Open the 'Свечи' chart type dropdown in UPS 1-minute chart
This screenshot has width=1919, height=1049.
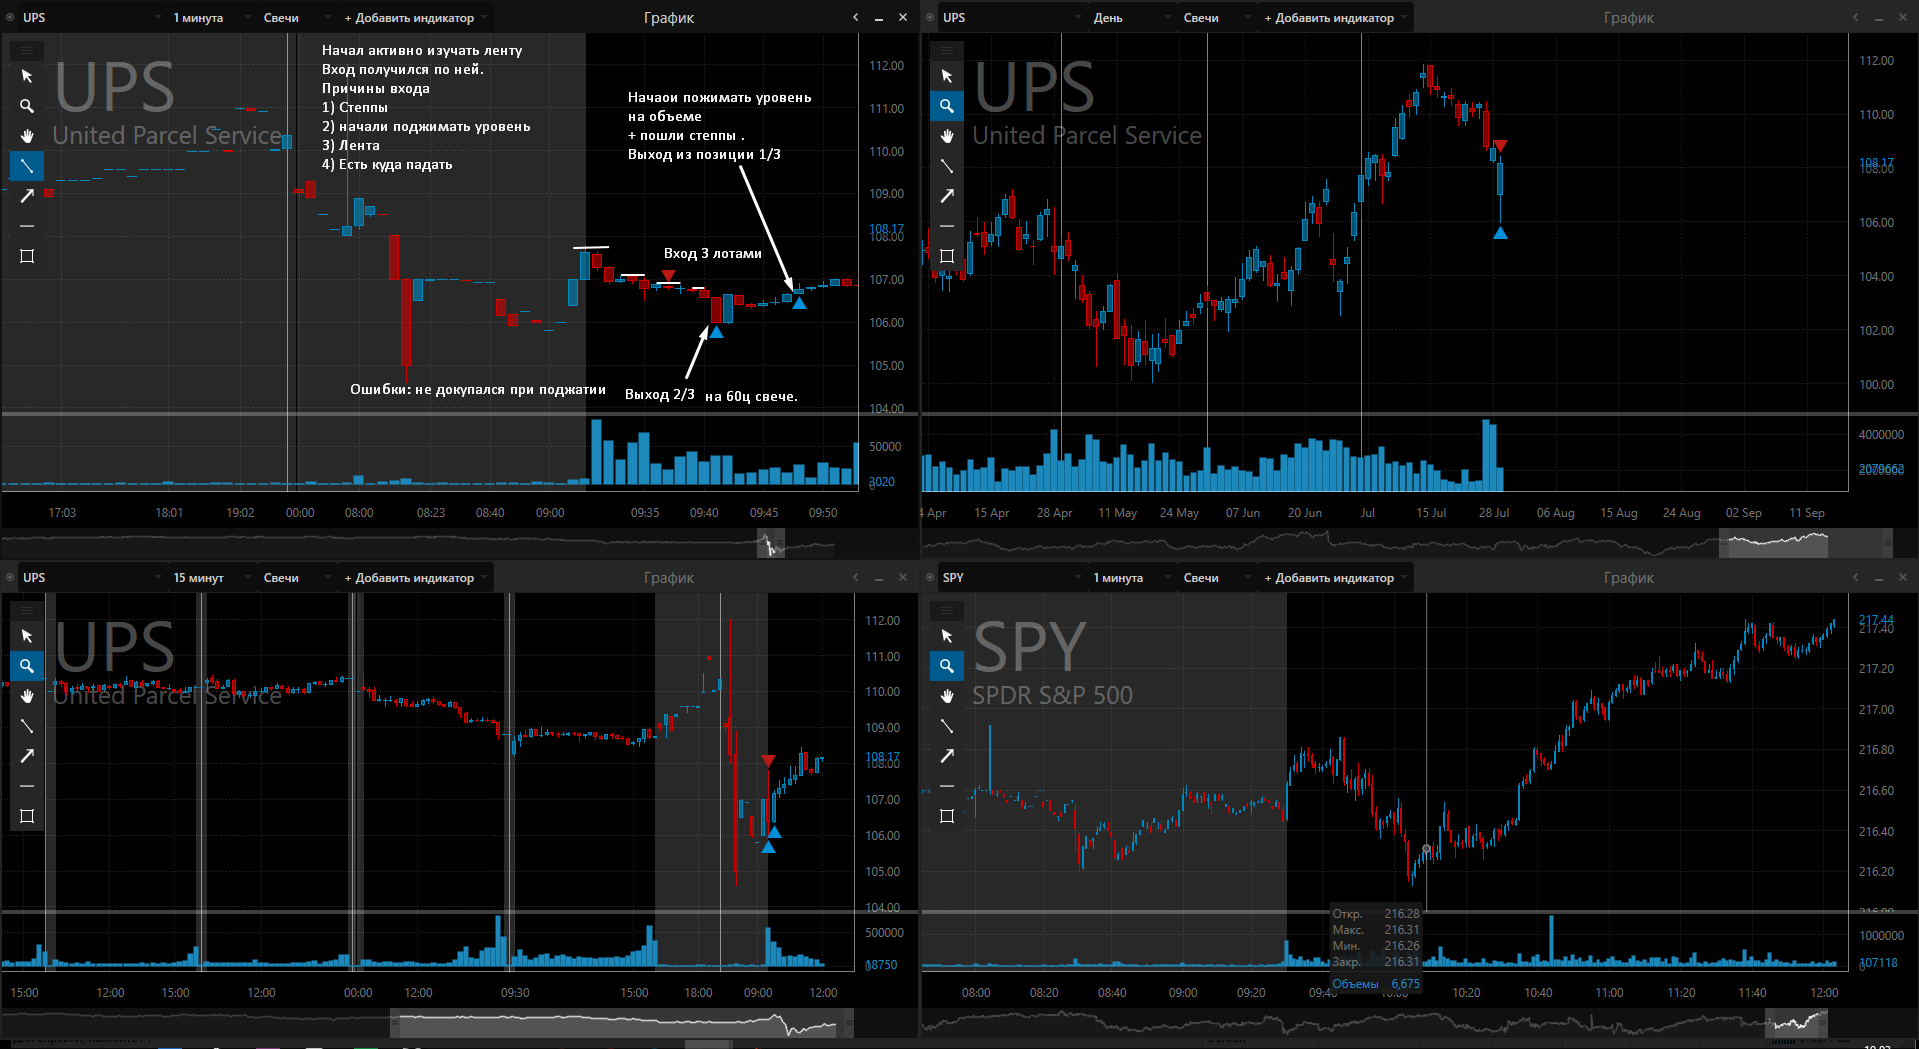[295, 17]
